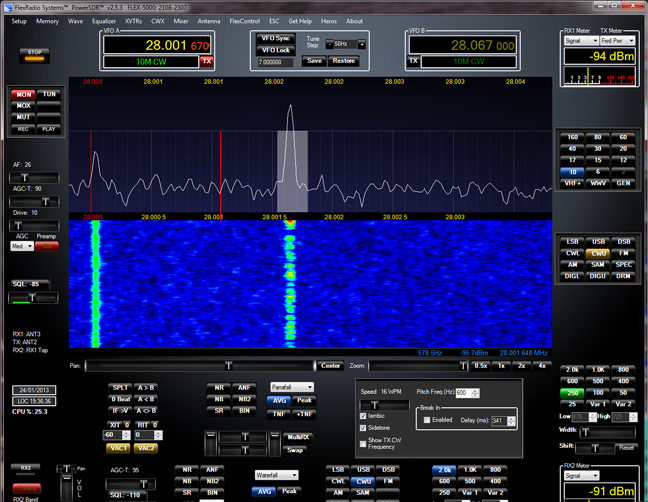Viewport: 648px width, 502px height.
Task: Add a notch with +TNF button
Action: 304,414
